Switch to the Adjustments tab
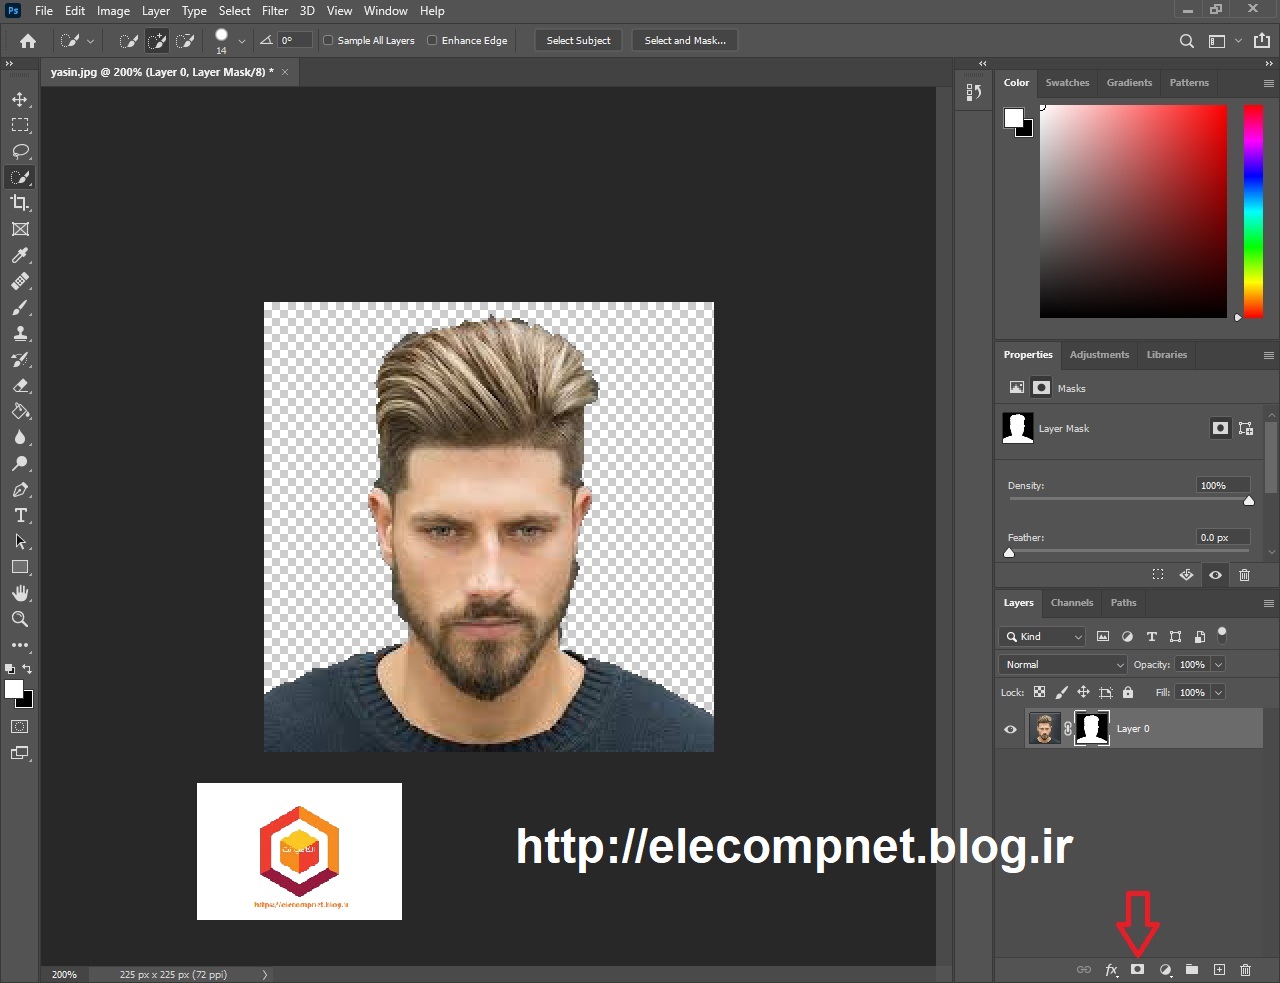The height and width of the screenshot is (983, 1280). click(1099, 355)
